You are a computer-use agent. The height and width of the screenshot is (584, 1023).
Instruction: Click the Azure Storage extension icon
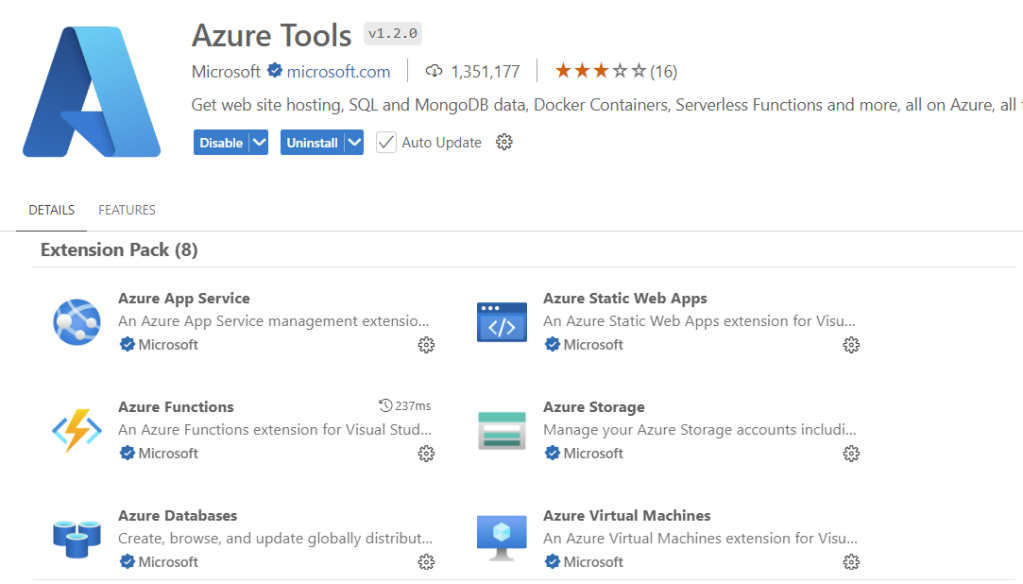502,430
